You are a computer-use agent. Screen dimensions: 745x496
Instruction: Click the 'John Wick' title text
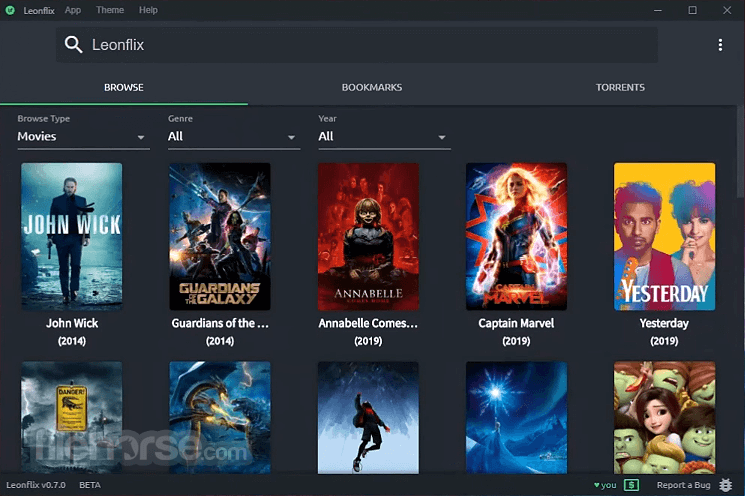tap(72, 323)
